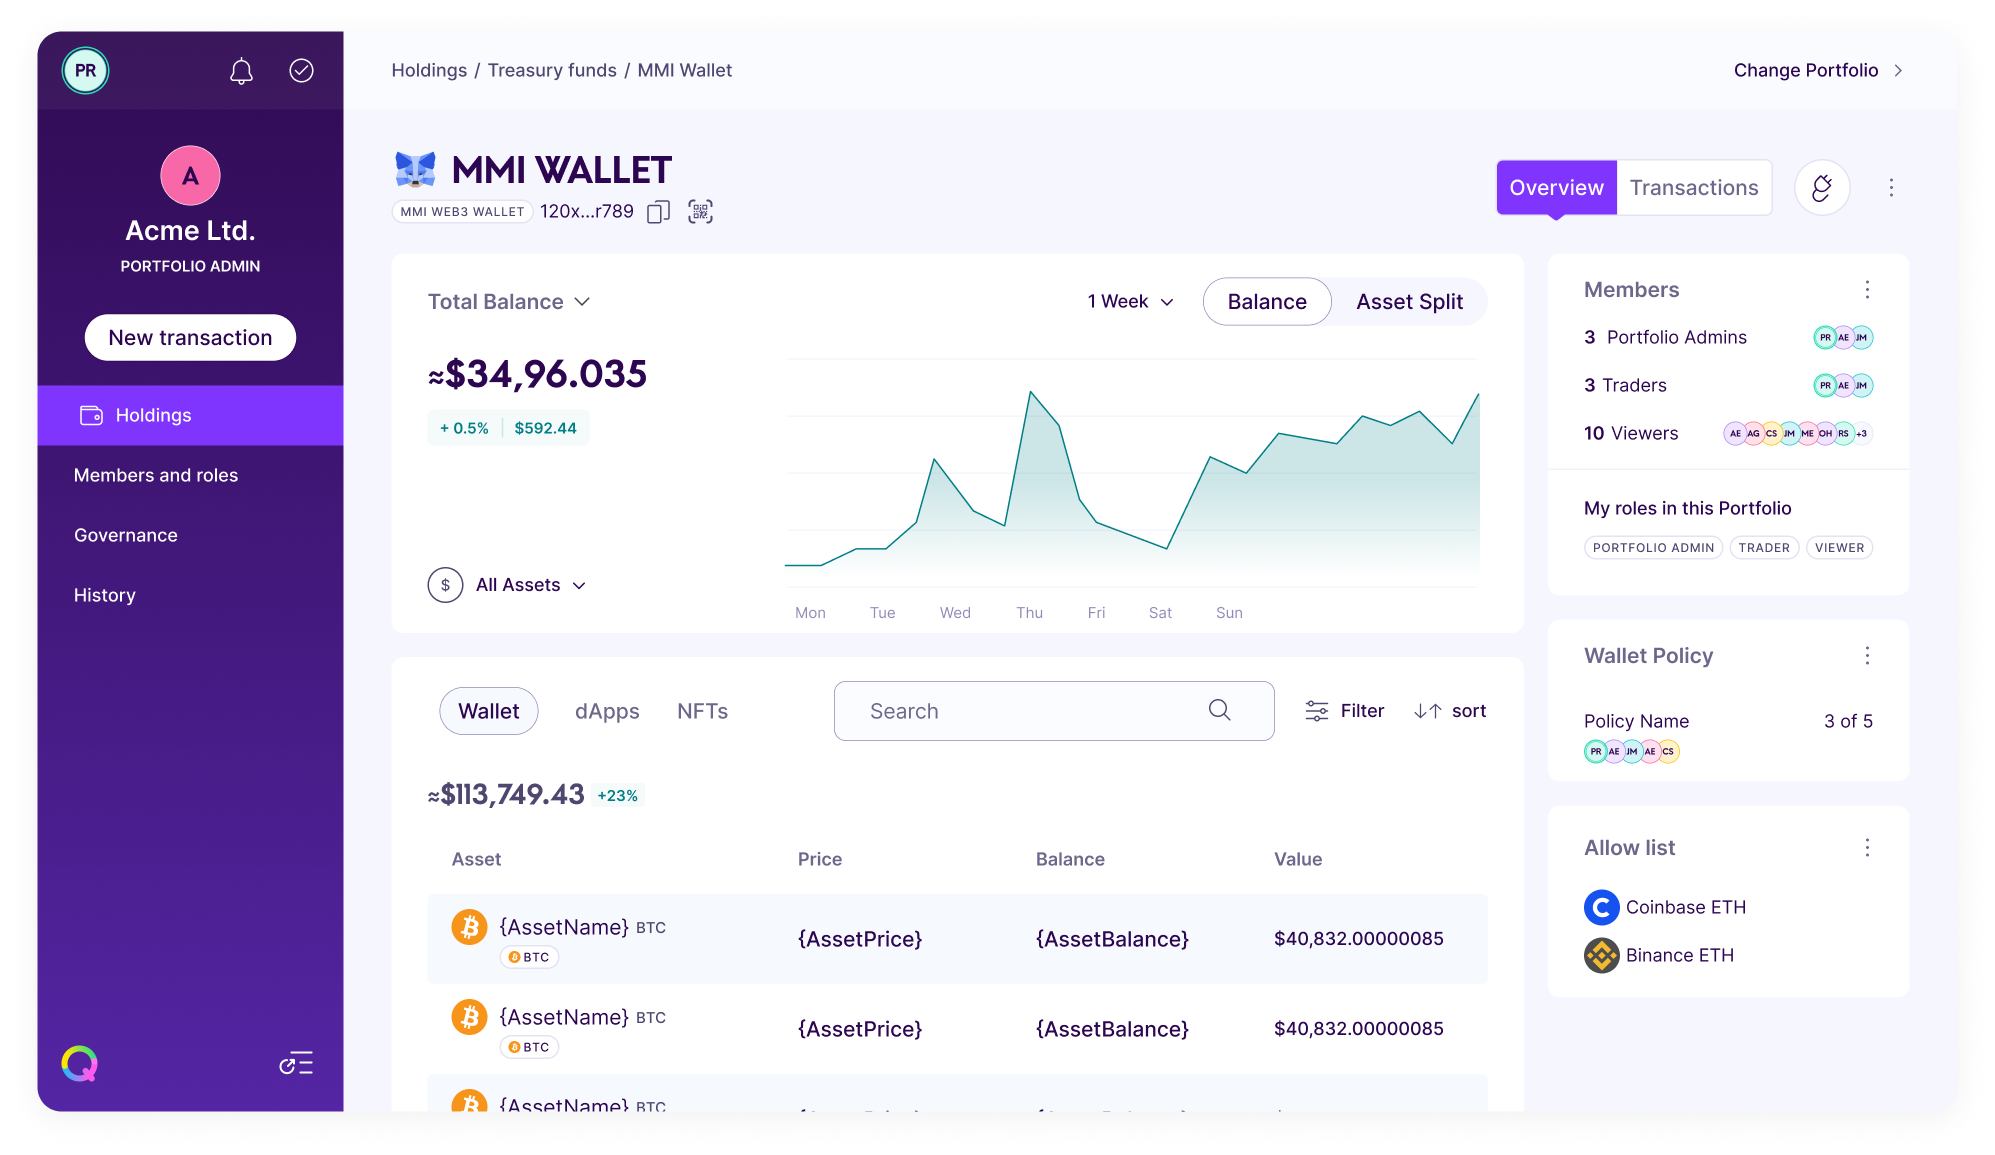This screenshot has width=1995, height=1155.
Task: Open the 1 Week time range selector
Action: tap(1129, 301)
